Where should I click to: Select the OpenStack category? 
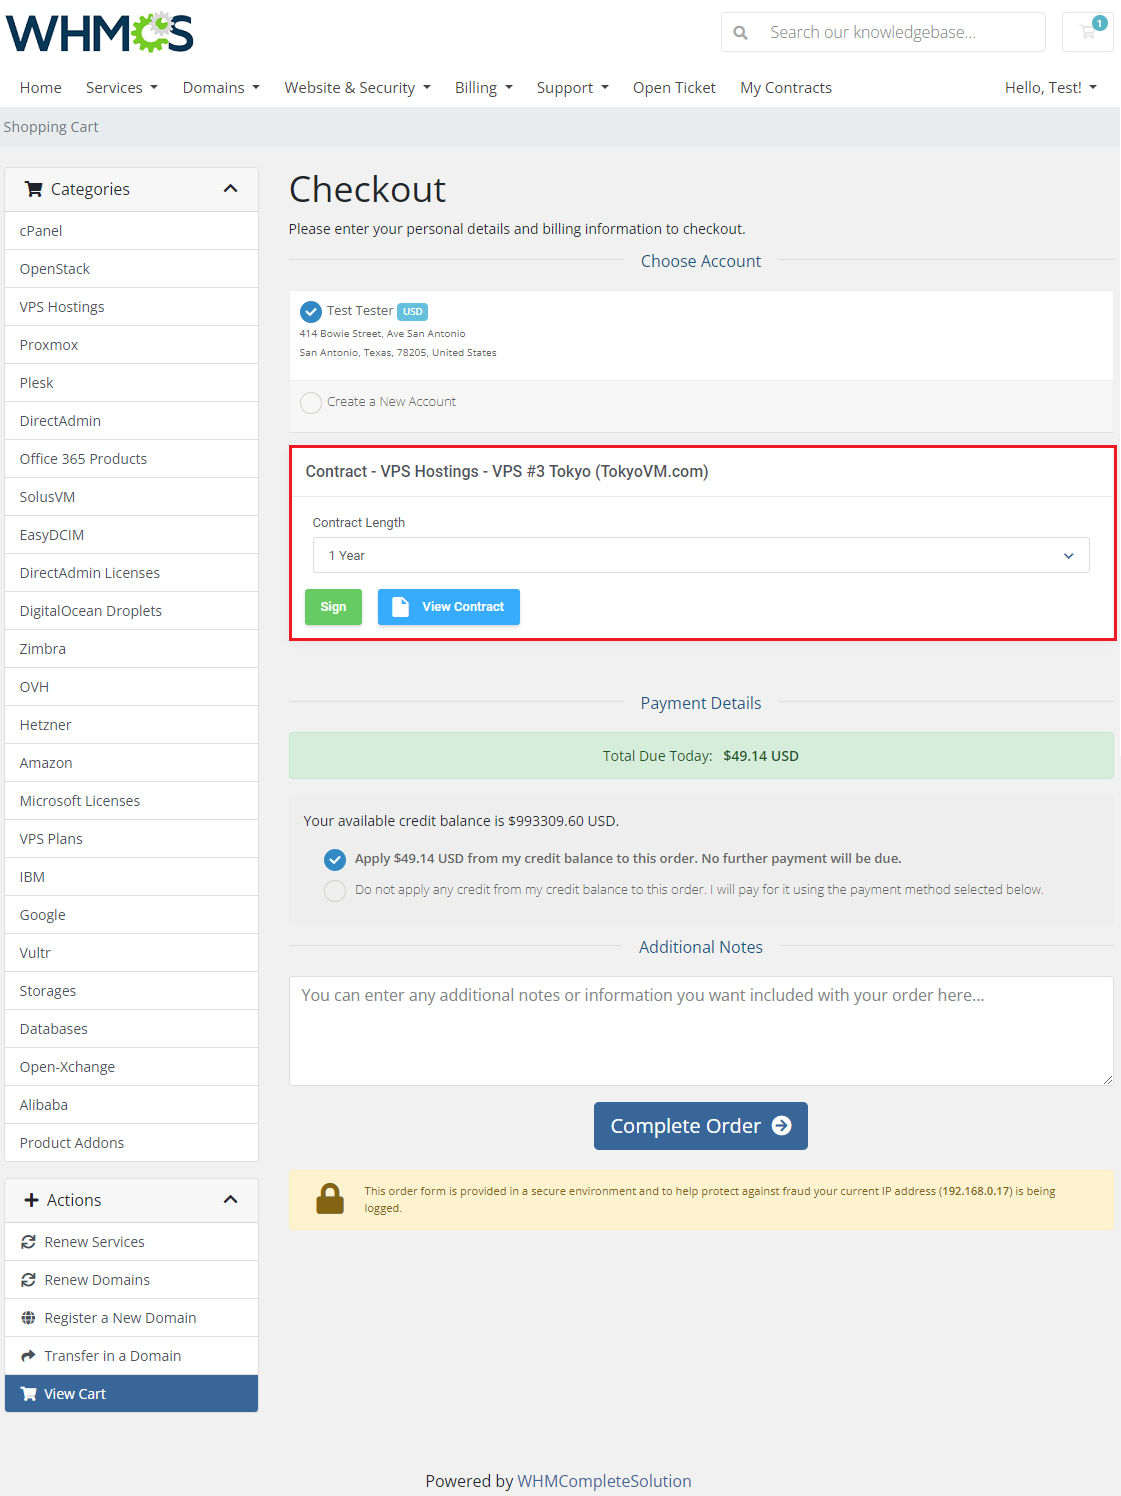pyautogui.click(x=131, y=269)
